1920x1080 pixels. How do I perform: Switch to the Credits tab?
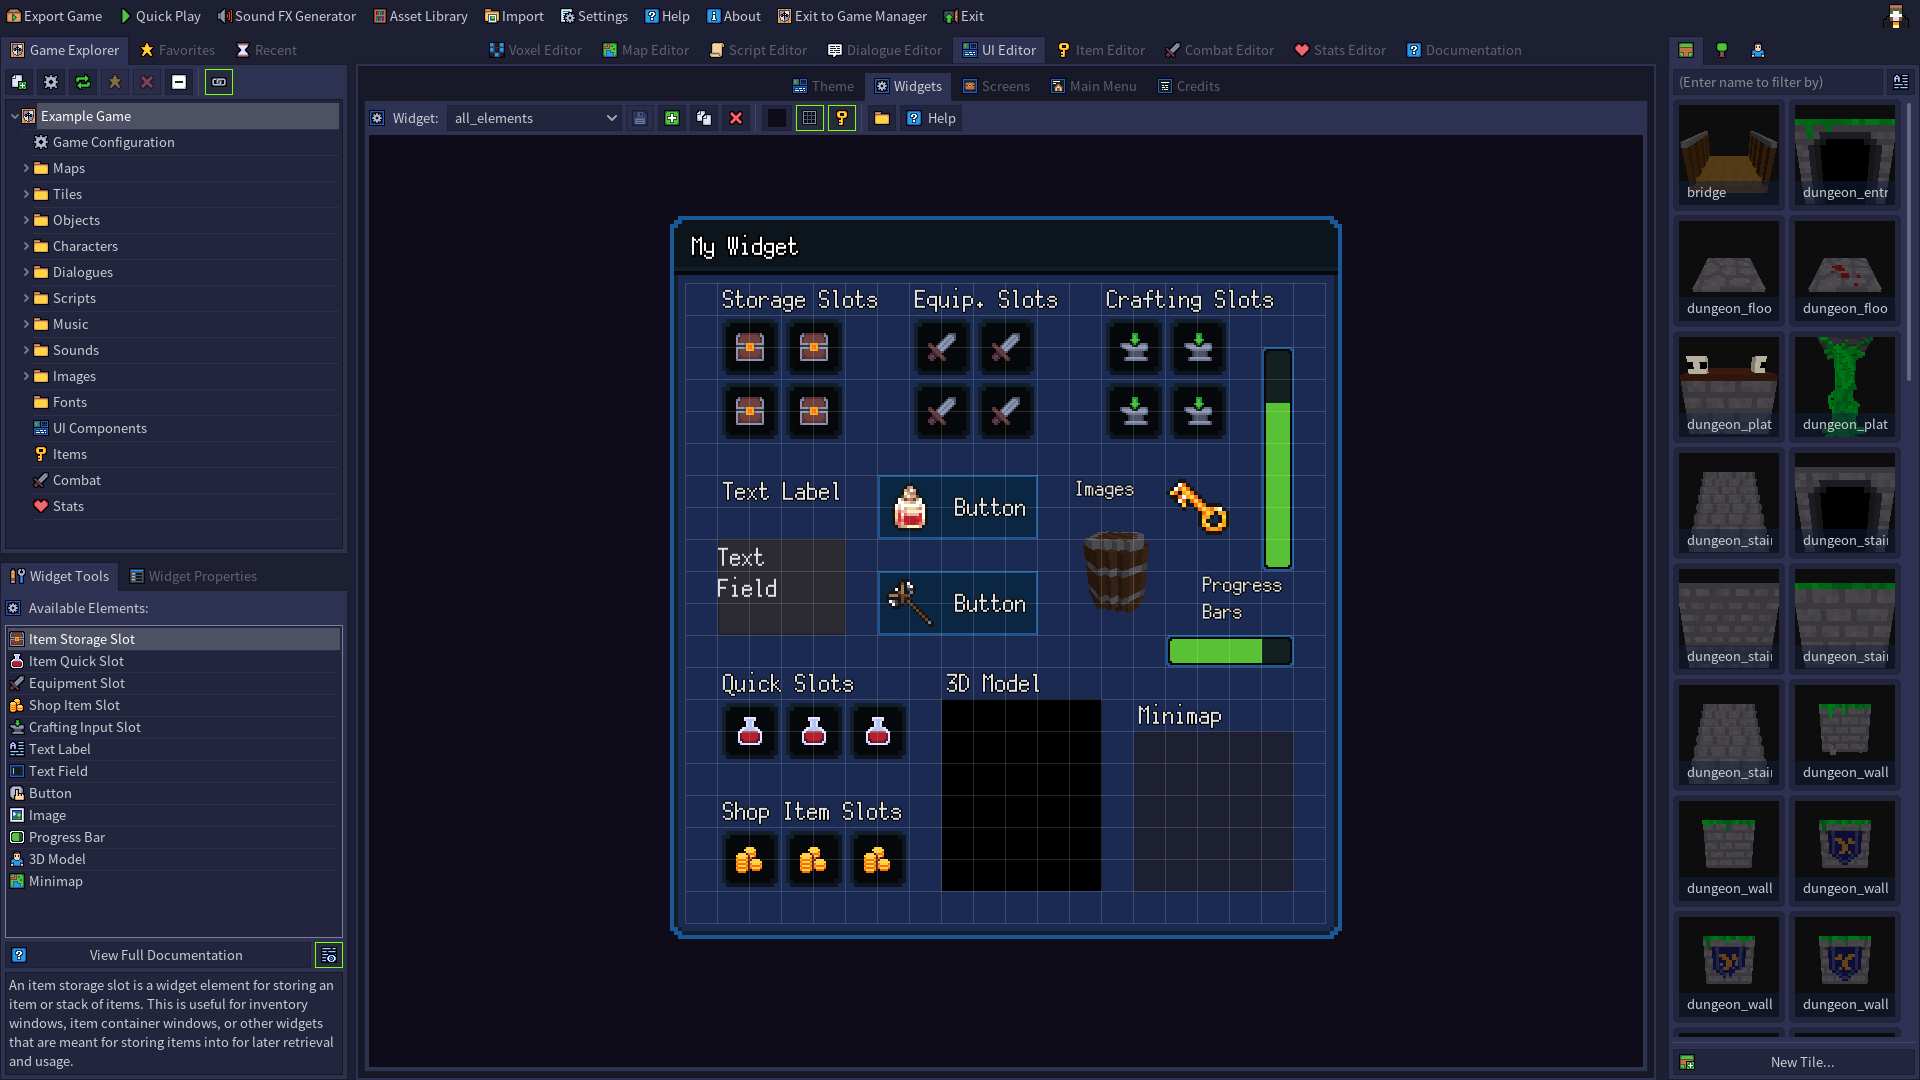[x=1189, y=86]
